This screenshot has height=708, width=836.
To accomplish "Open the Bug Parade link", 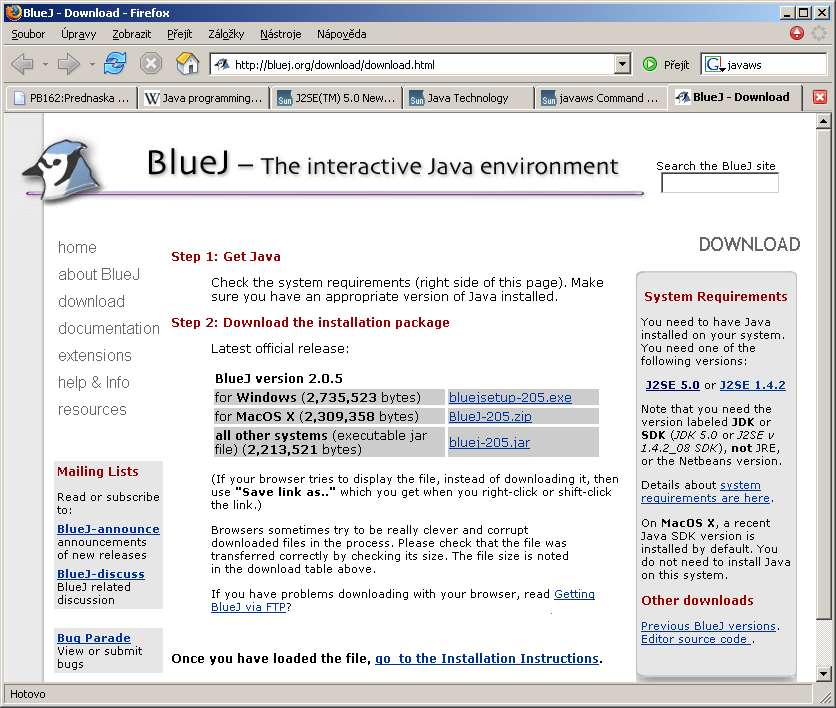I will [x=94, y=638].
